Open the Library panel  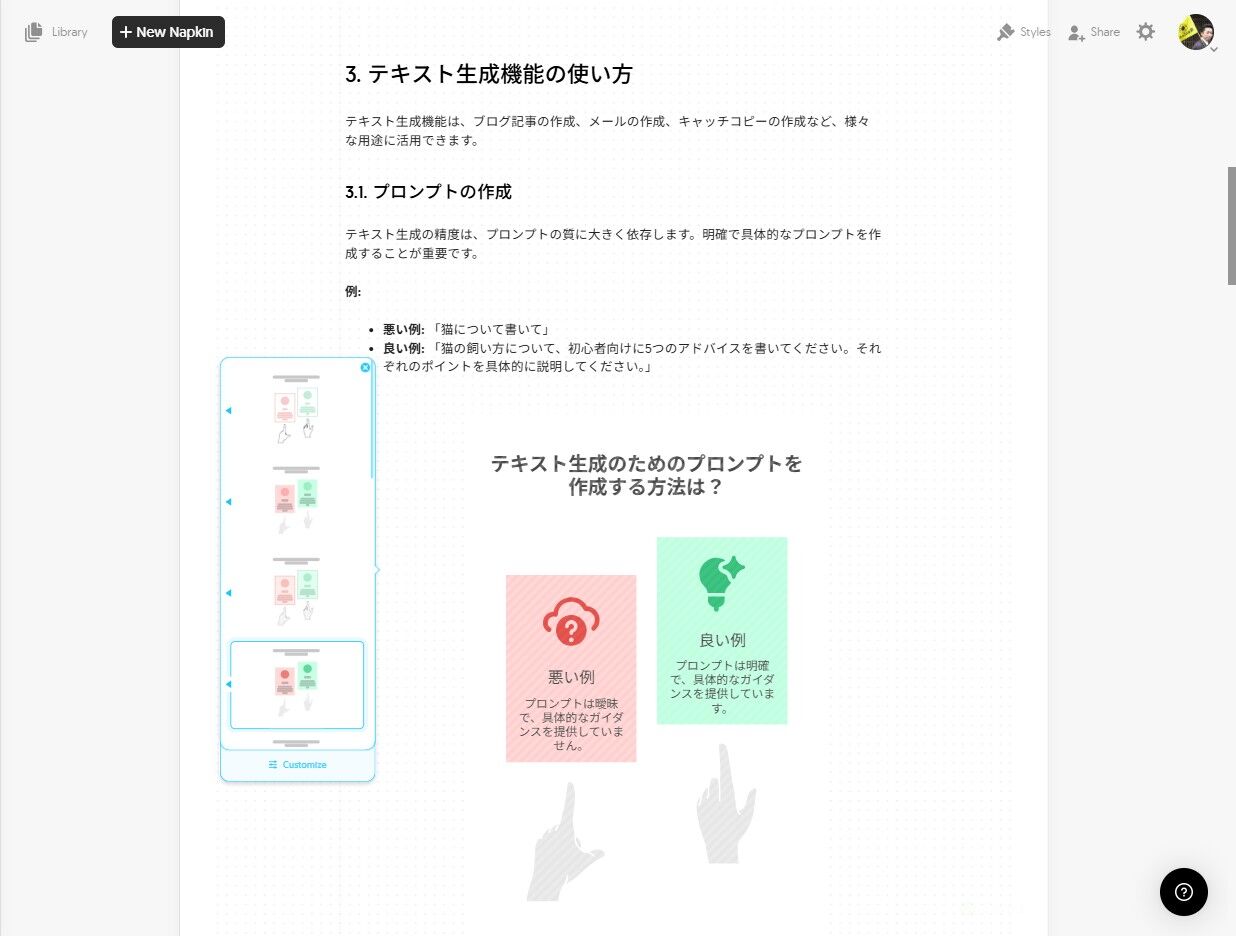tap(56, 32)
